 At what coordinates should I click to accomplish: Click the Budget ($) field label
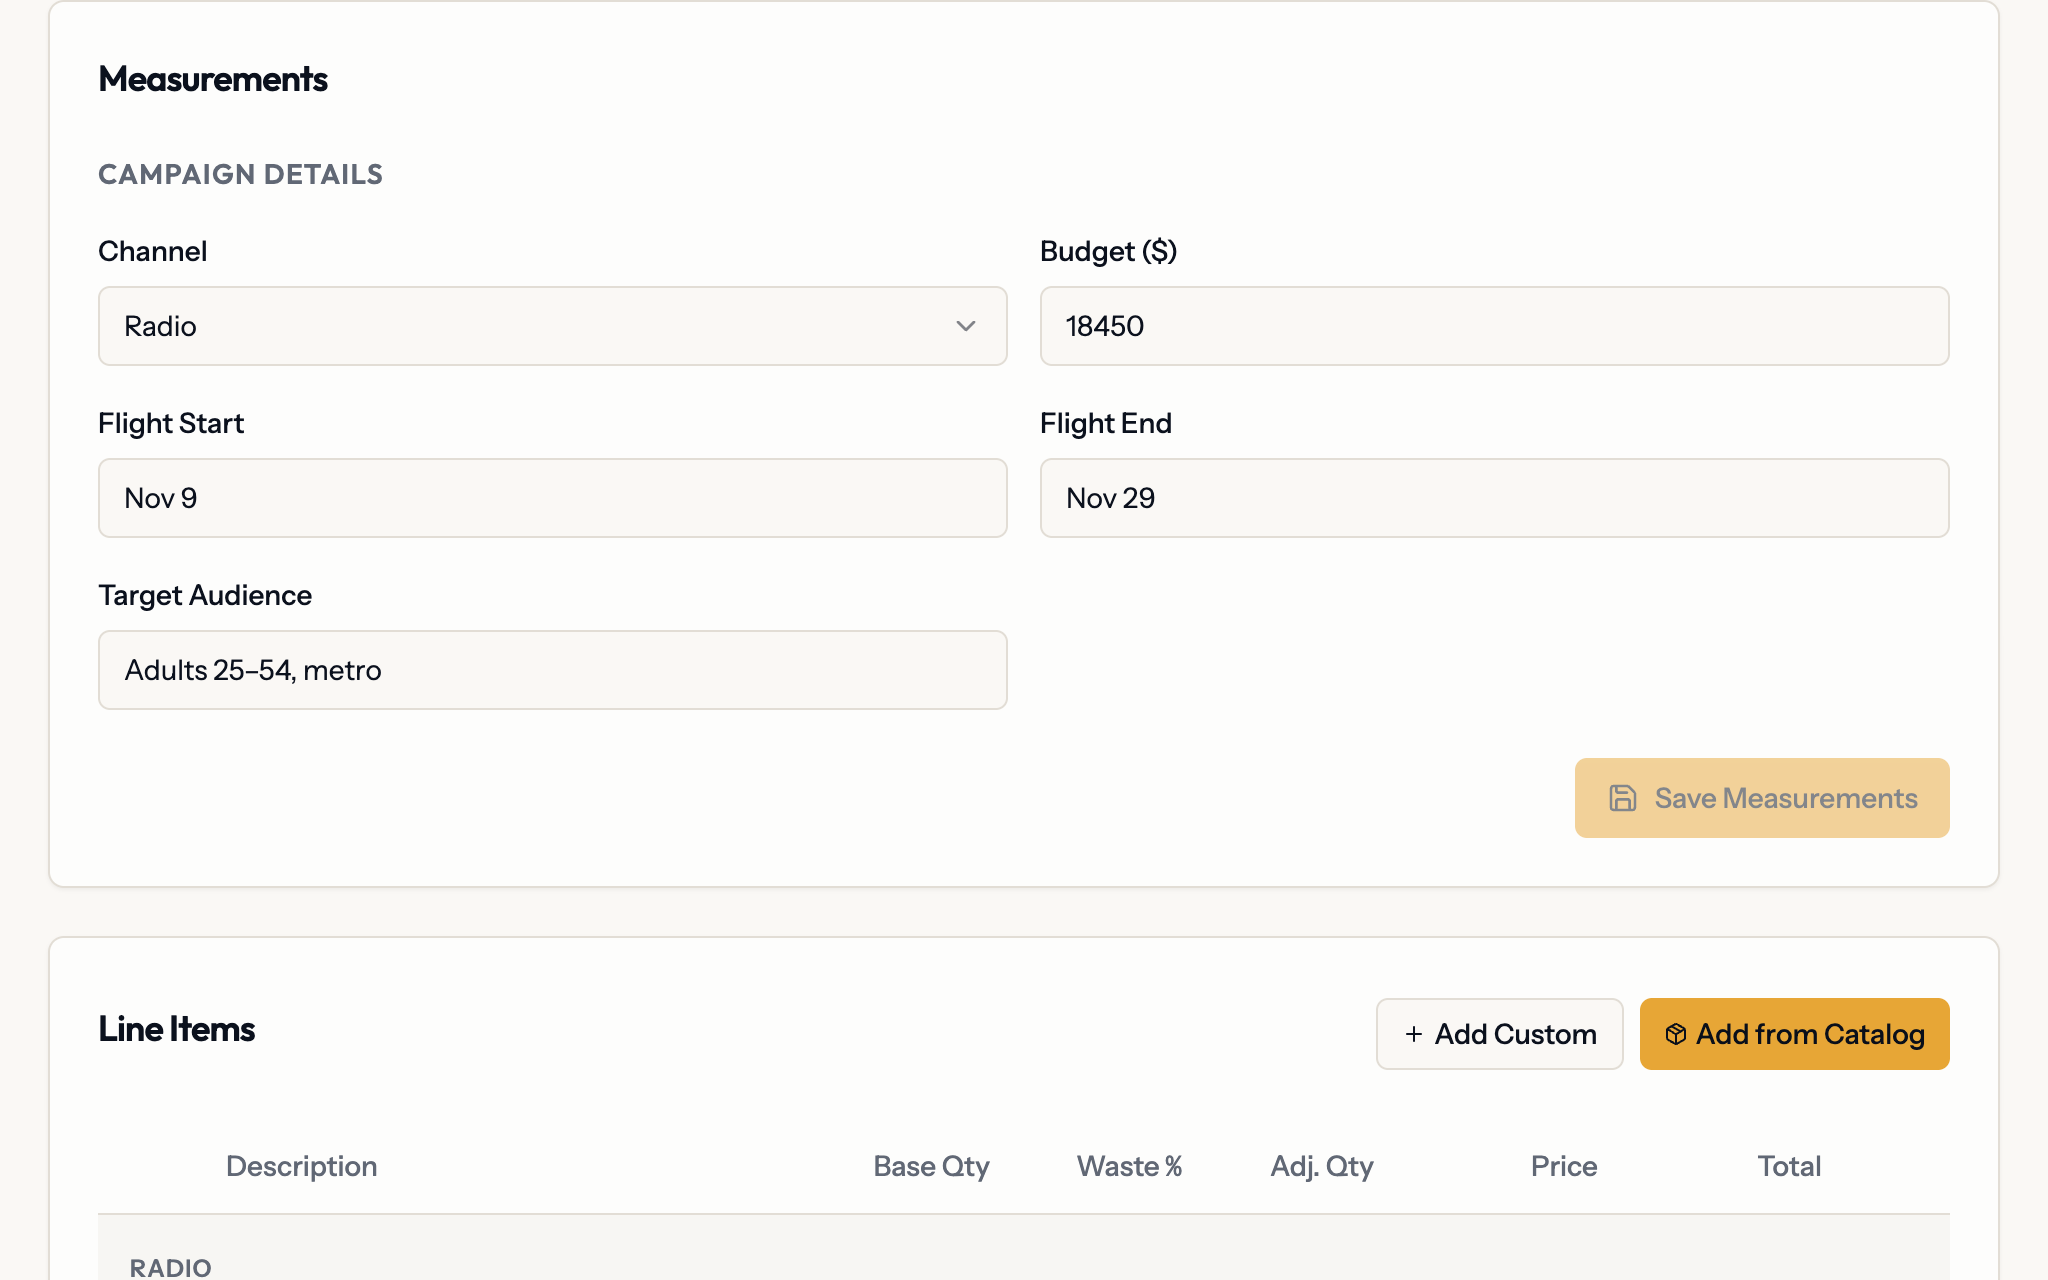(1108, 251)
